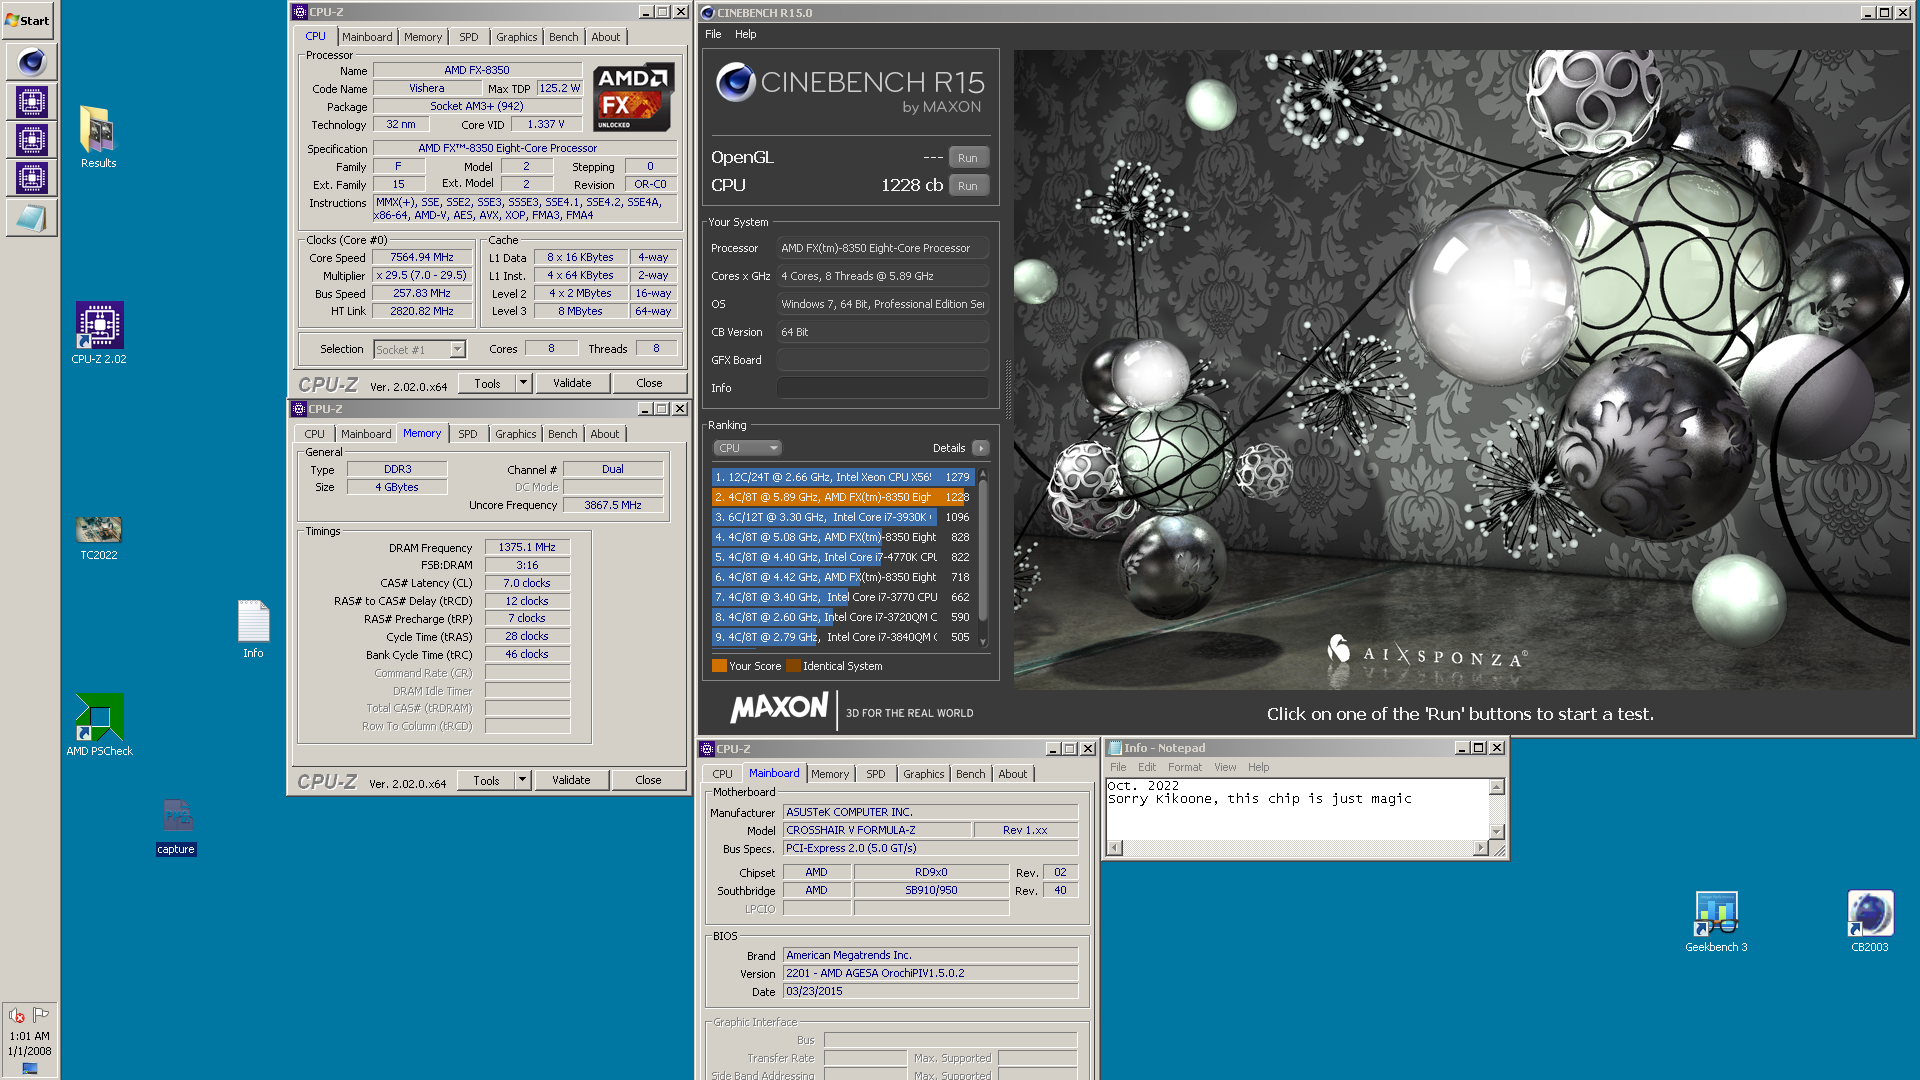The height and width of the screenshot is (1080, 1920).
Task: Click the Action Center flag tray icon
Action: point(41,1014)
